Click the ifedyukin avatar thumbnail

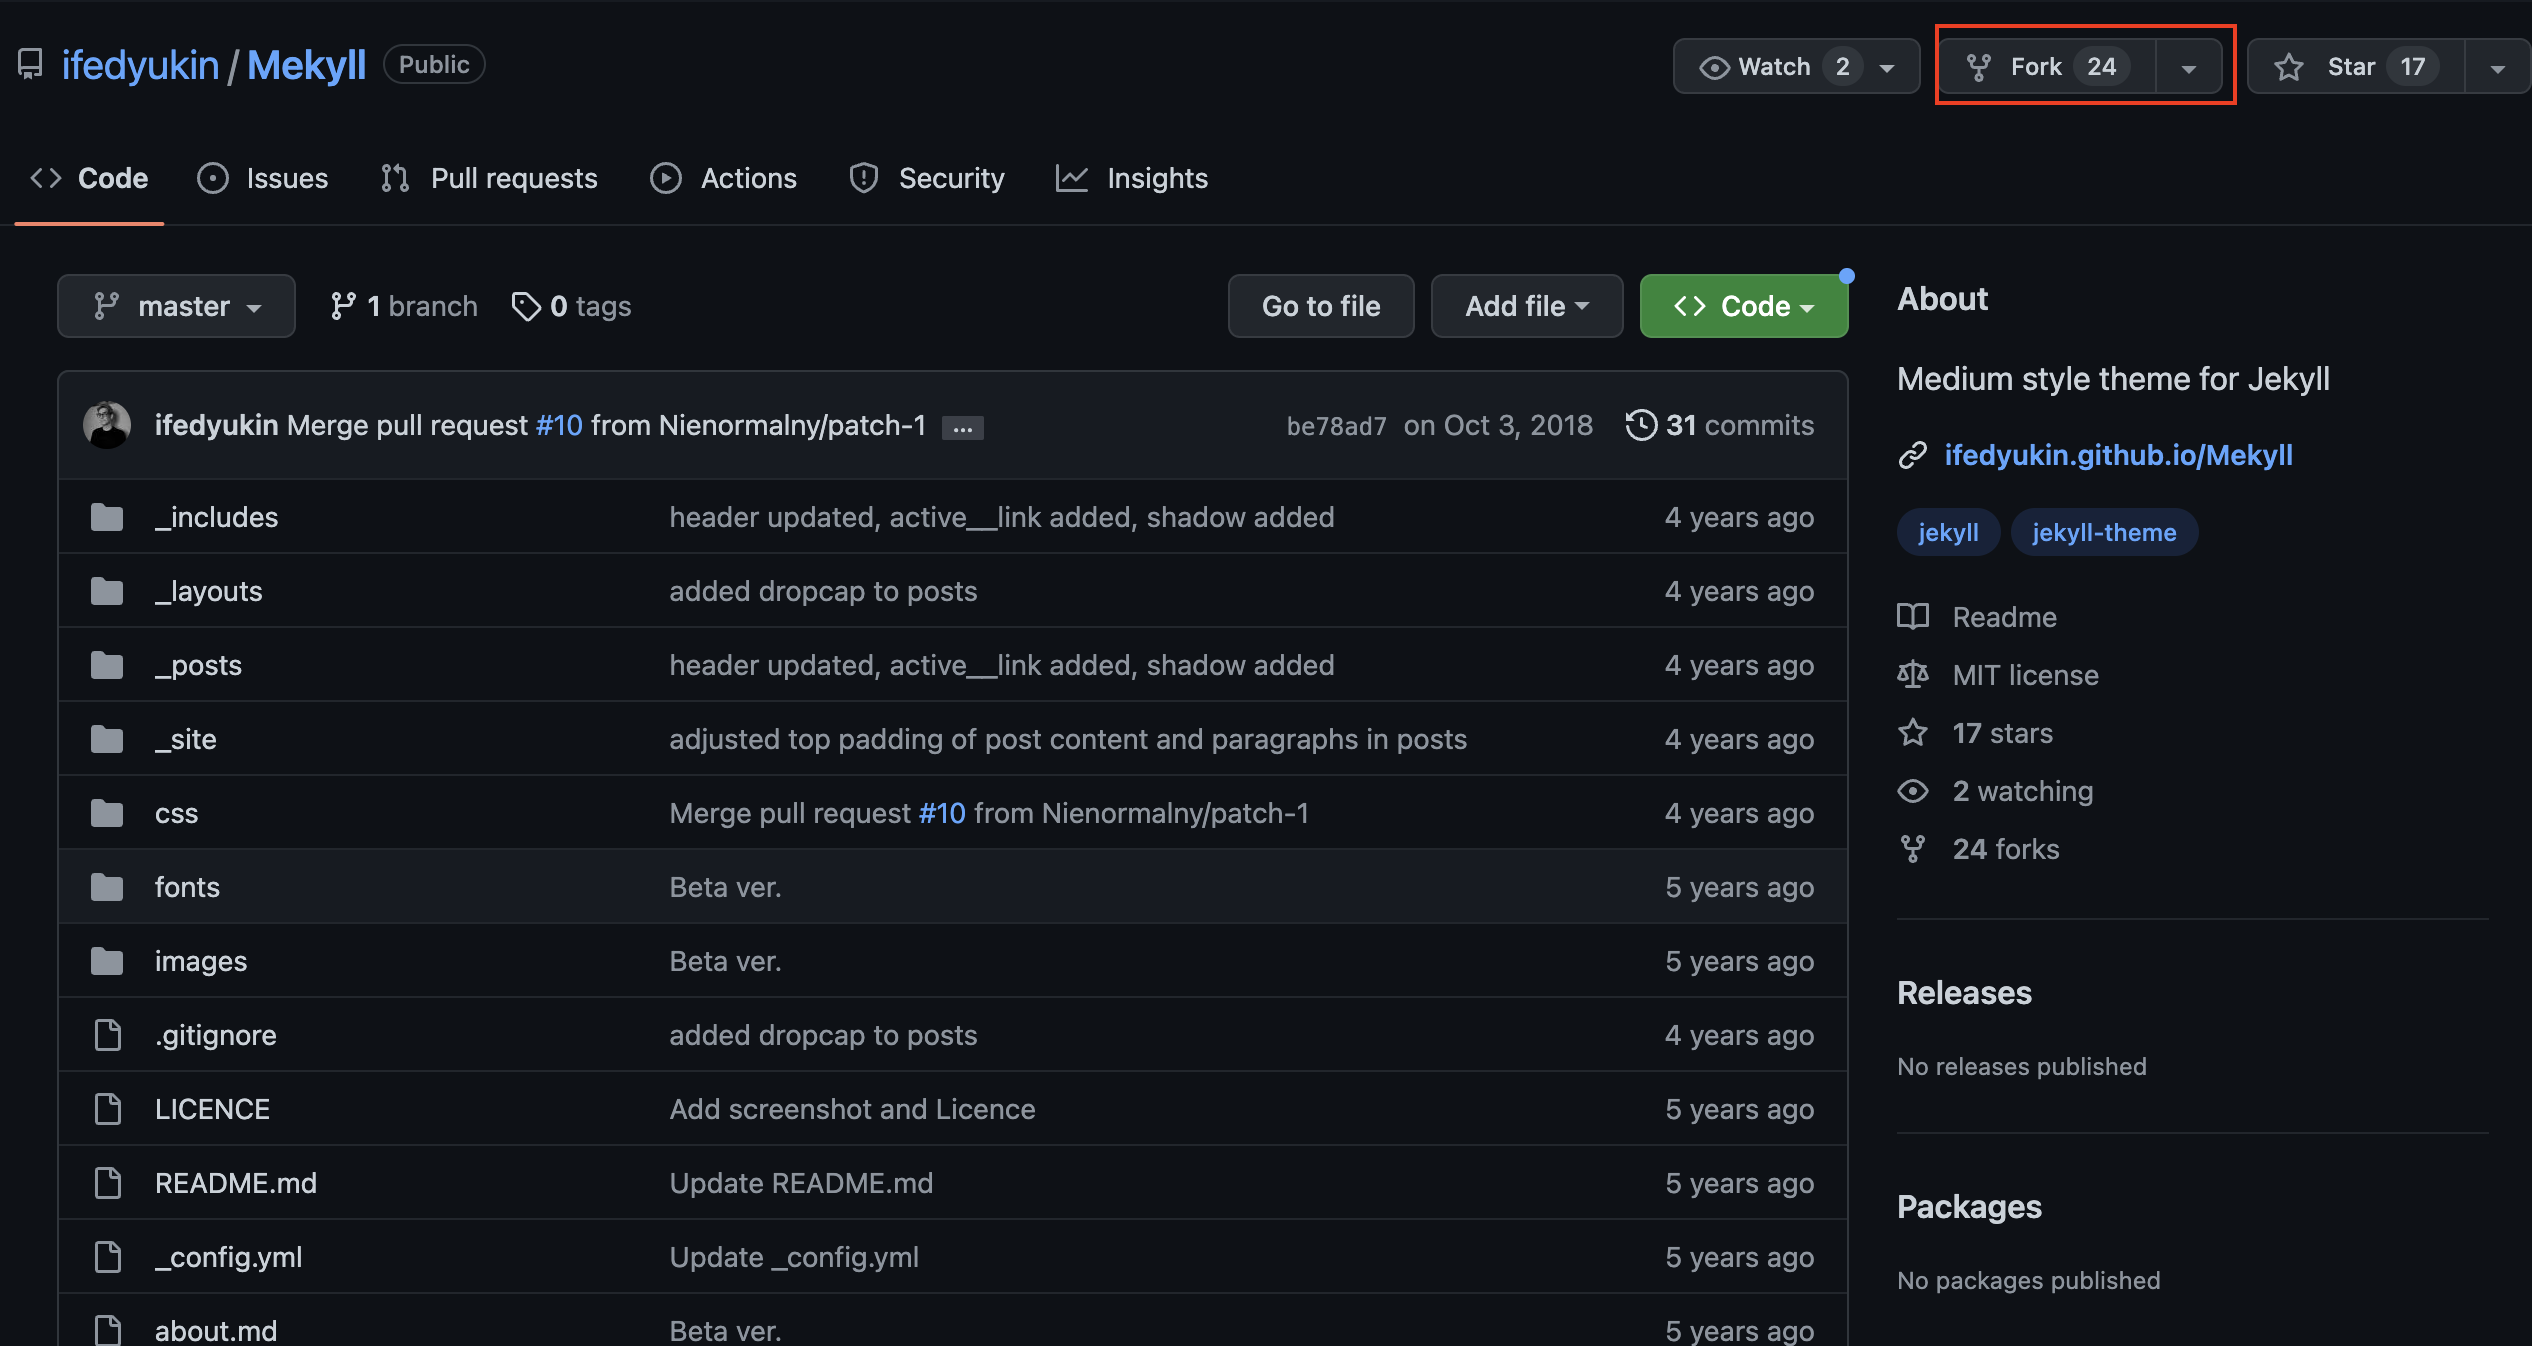(x=107, y=425)
